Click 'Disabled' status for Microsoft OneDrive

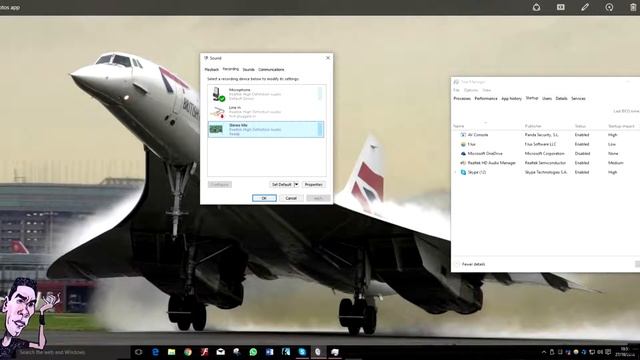pos(582,153)
